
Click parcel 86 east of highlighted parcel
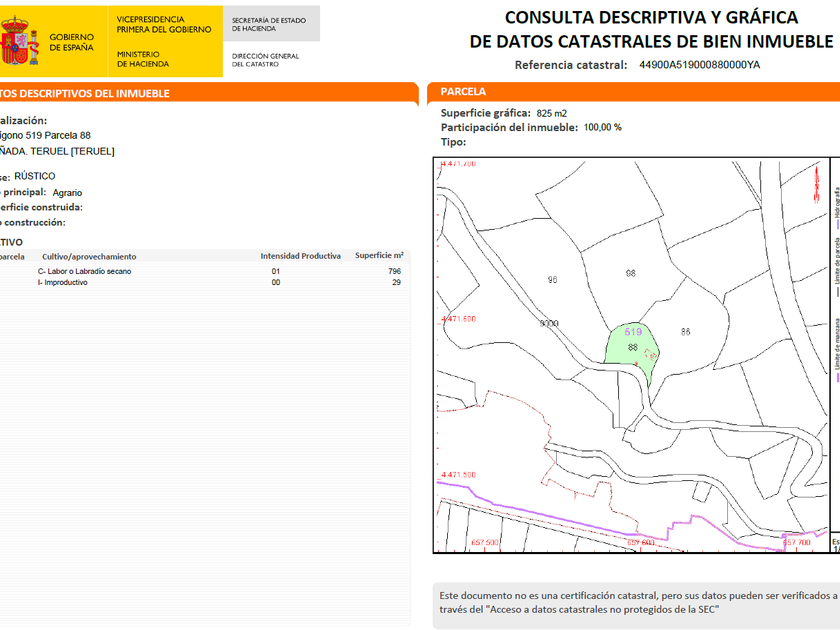pos(685,331)
